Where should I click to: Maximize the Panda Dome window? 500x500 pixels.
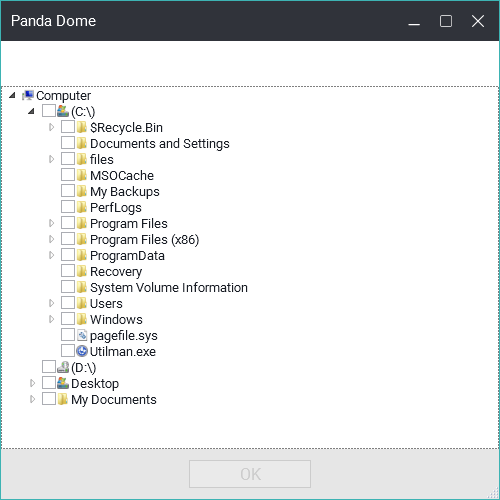[x=446, y=21]
